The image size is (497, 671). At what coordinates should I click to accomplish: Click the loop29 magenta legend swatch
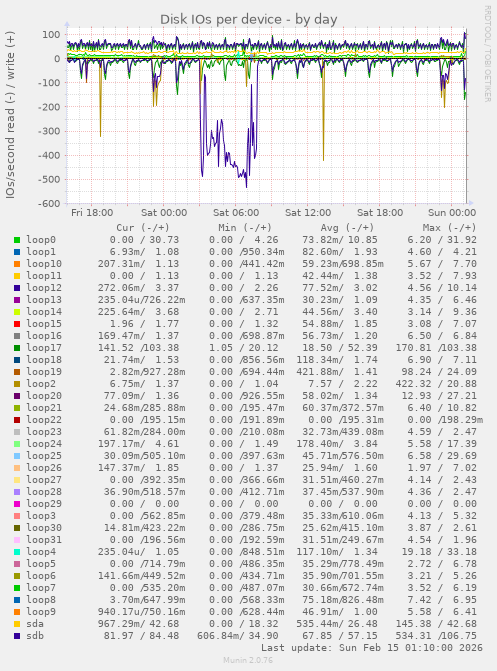tap(17, 504)
